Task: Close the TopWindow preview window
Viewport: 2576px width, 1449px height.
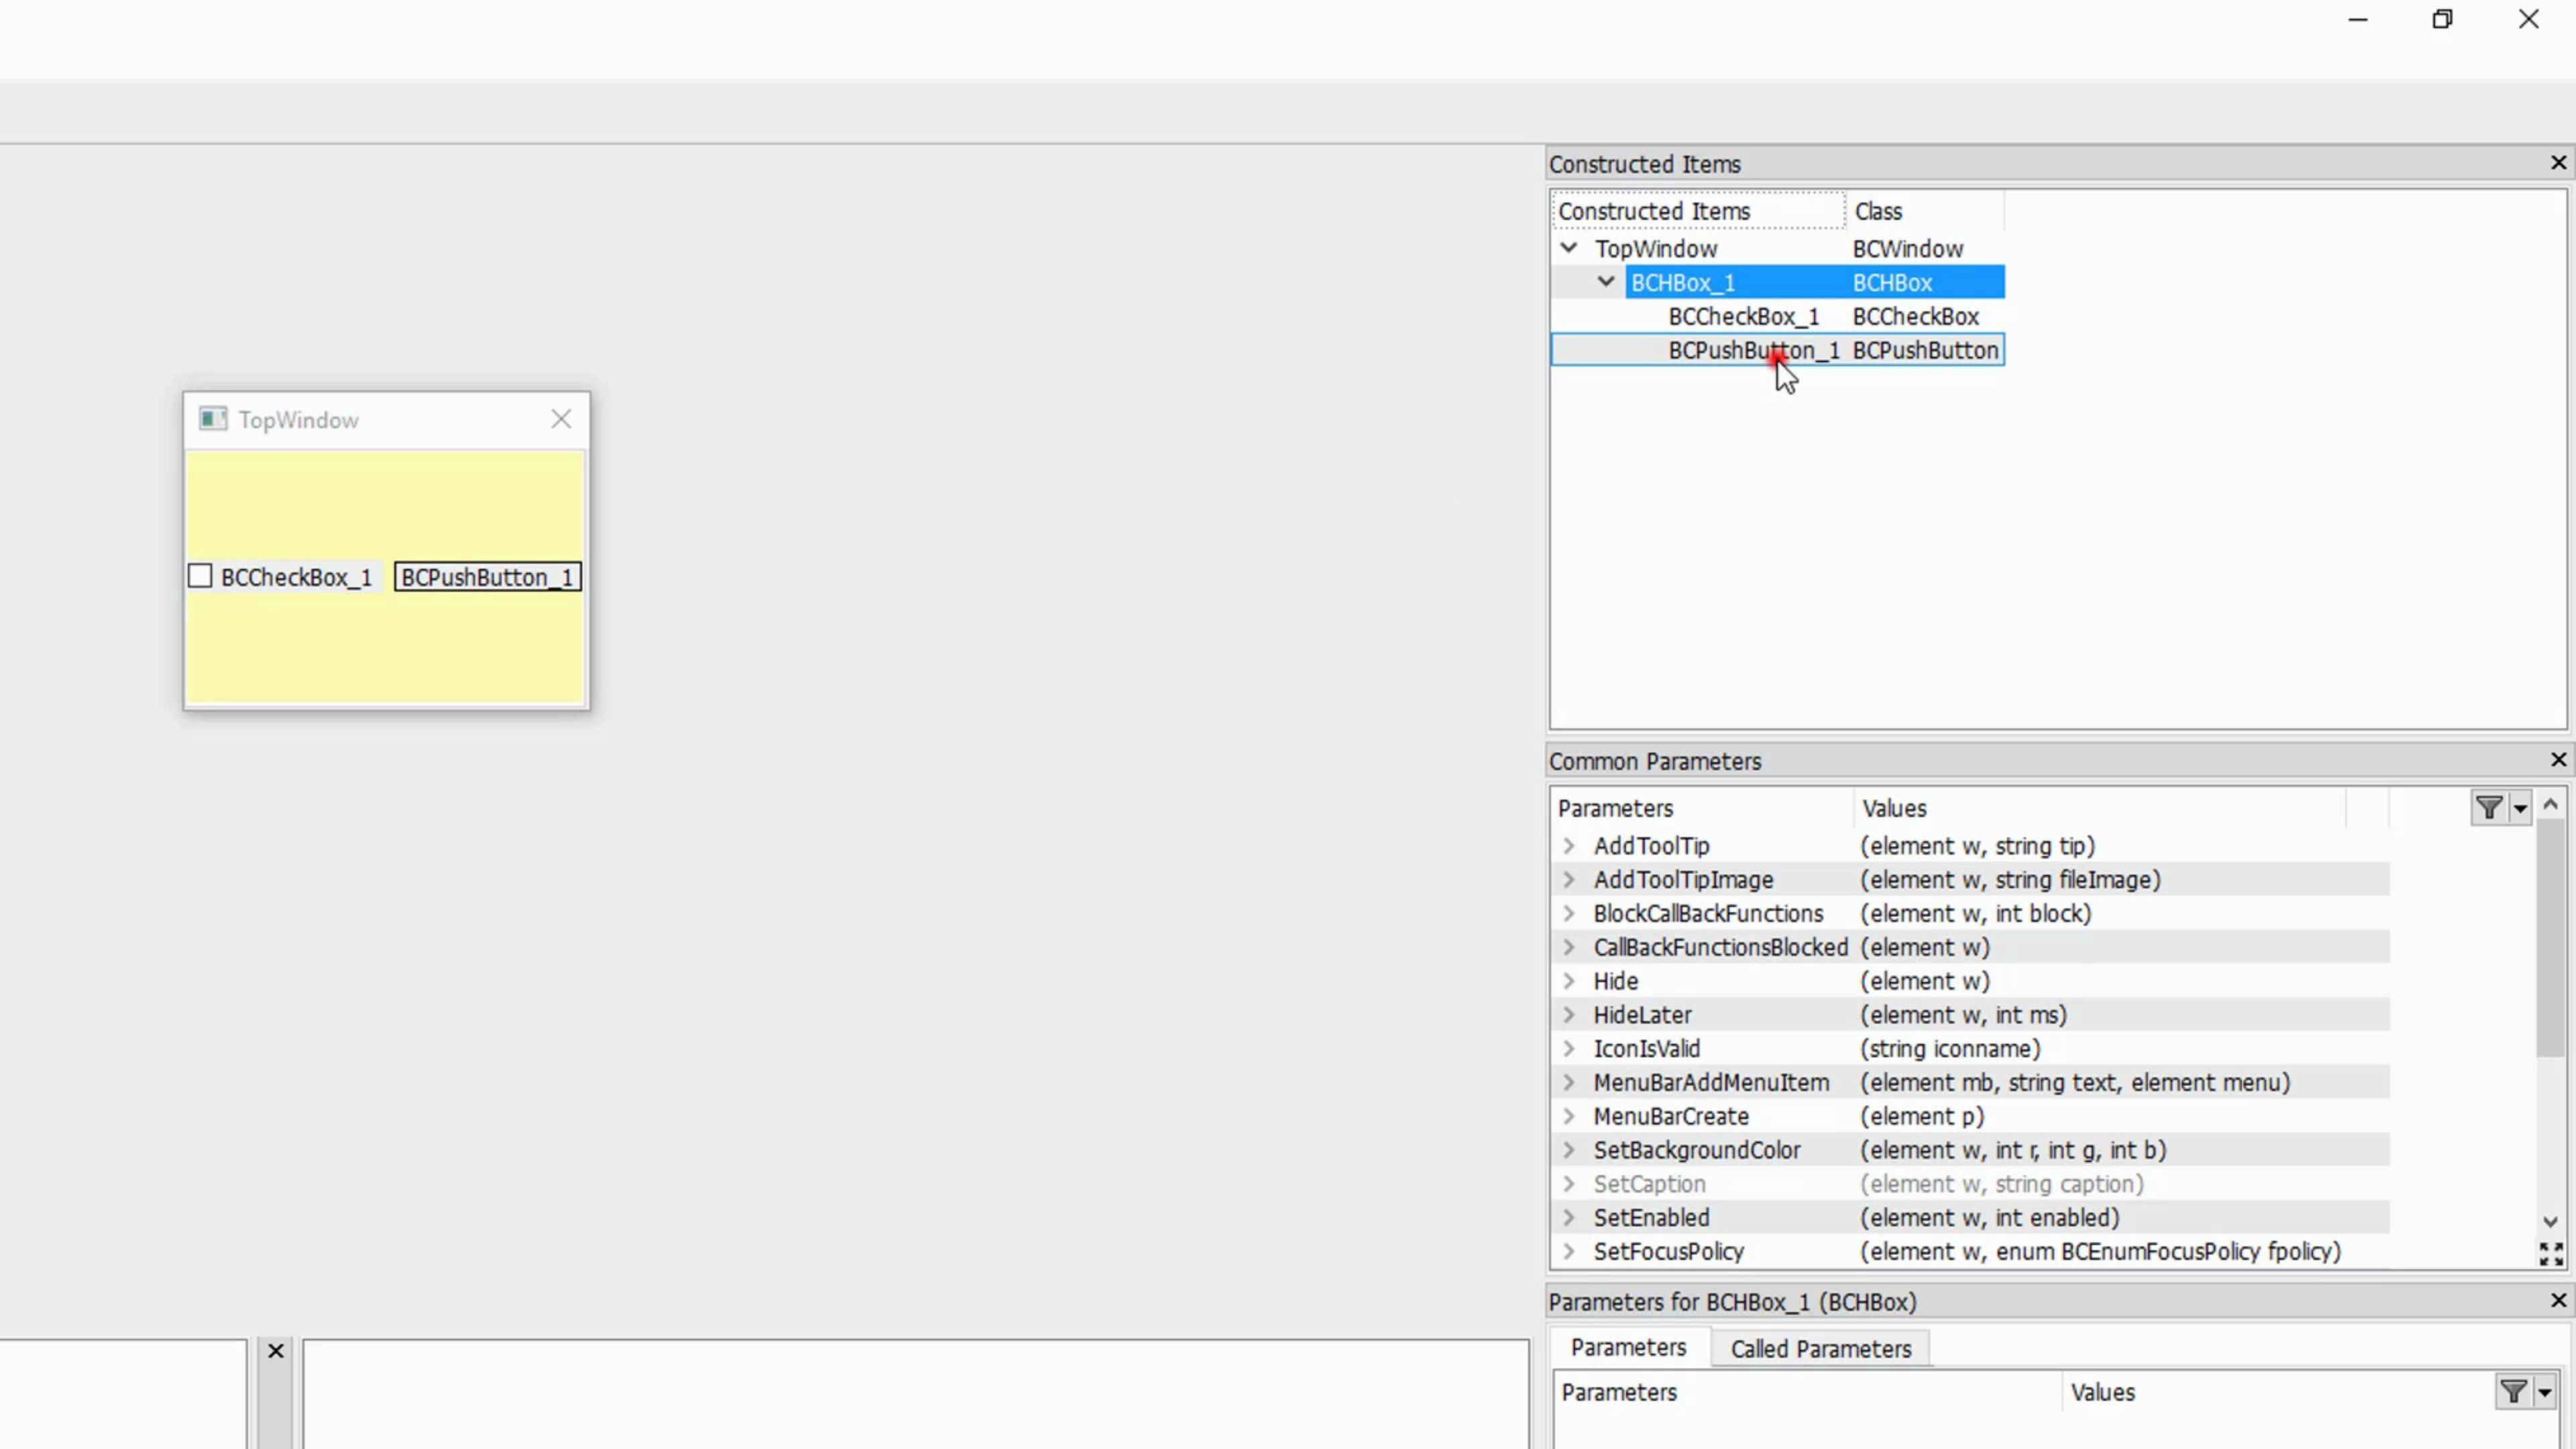Action: 561,419
